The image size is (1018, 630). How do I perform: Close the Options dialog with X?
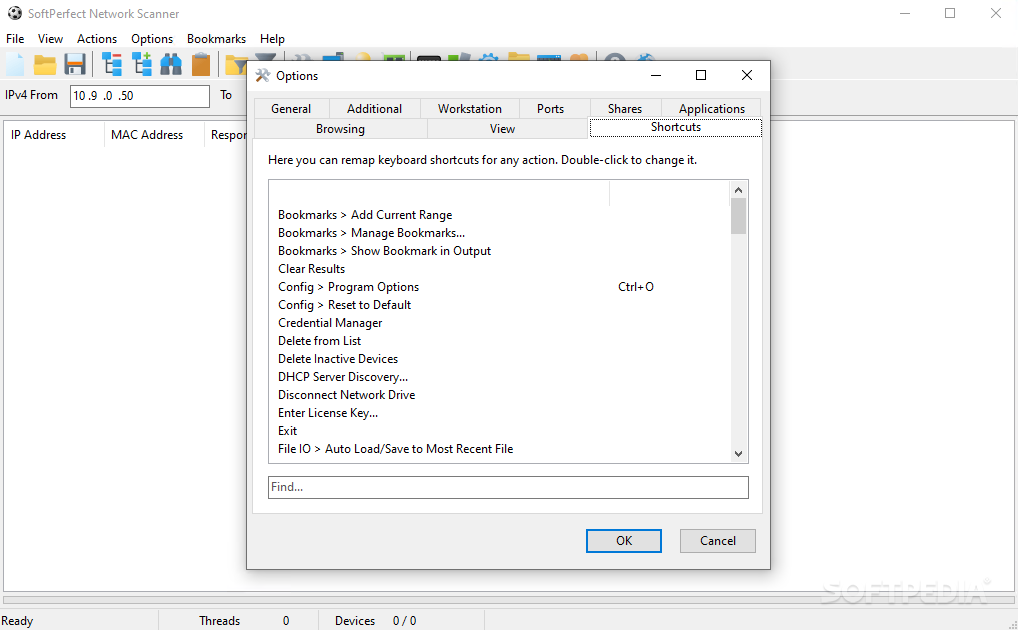pyautogui.click(x=747, y=75)
